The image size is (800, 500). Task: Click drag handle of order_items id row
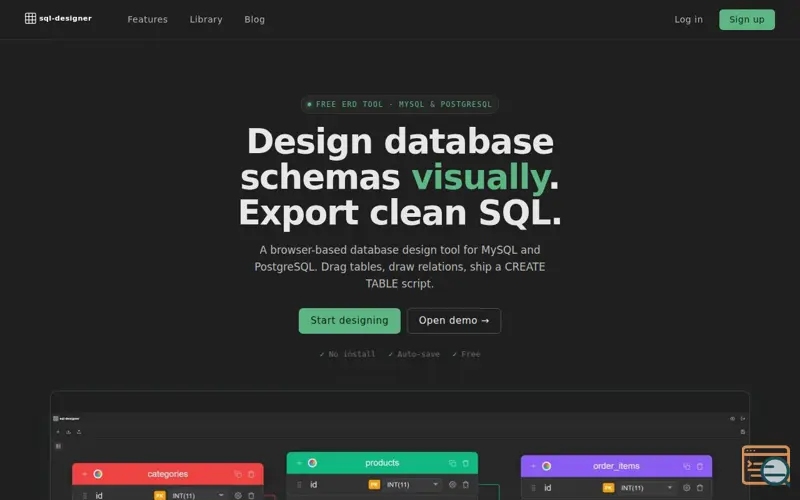534,488
